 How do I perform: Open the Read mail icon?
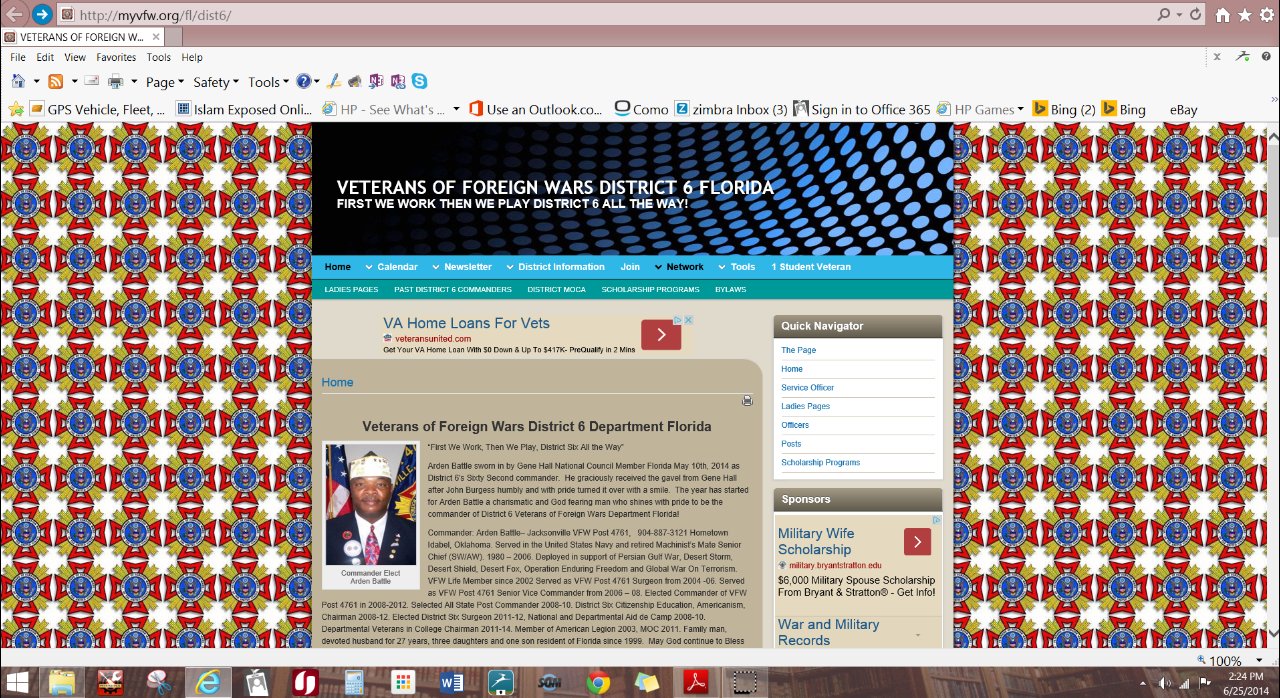pyautogui.click(x=90, y=81)
